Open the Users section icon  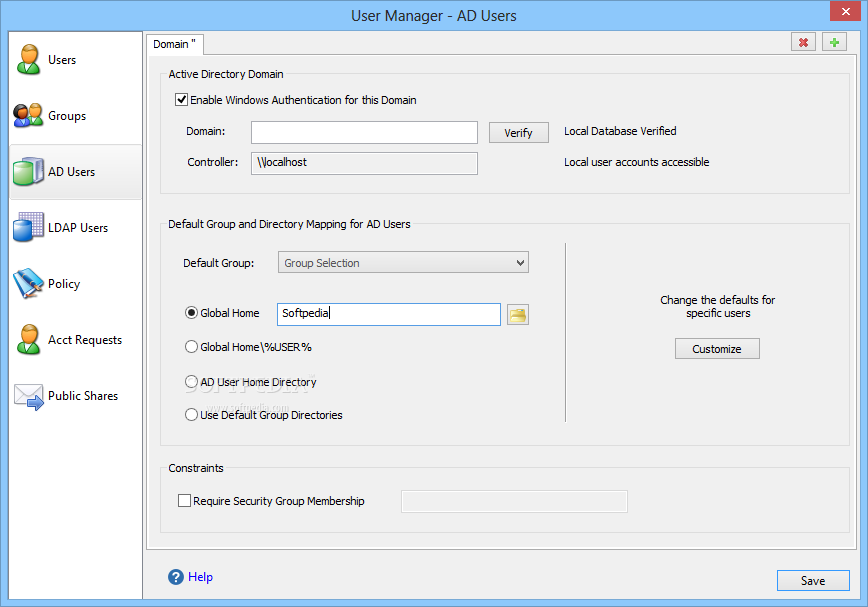pos(28,59)
